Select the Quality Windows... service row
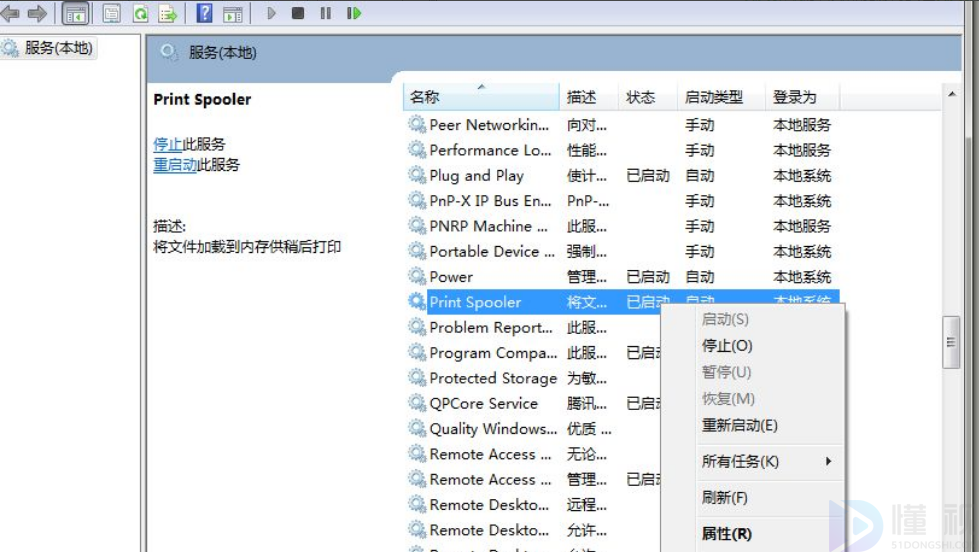The height and width of the screenshot is (552, 979). coord(533,428)
